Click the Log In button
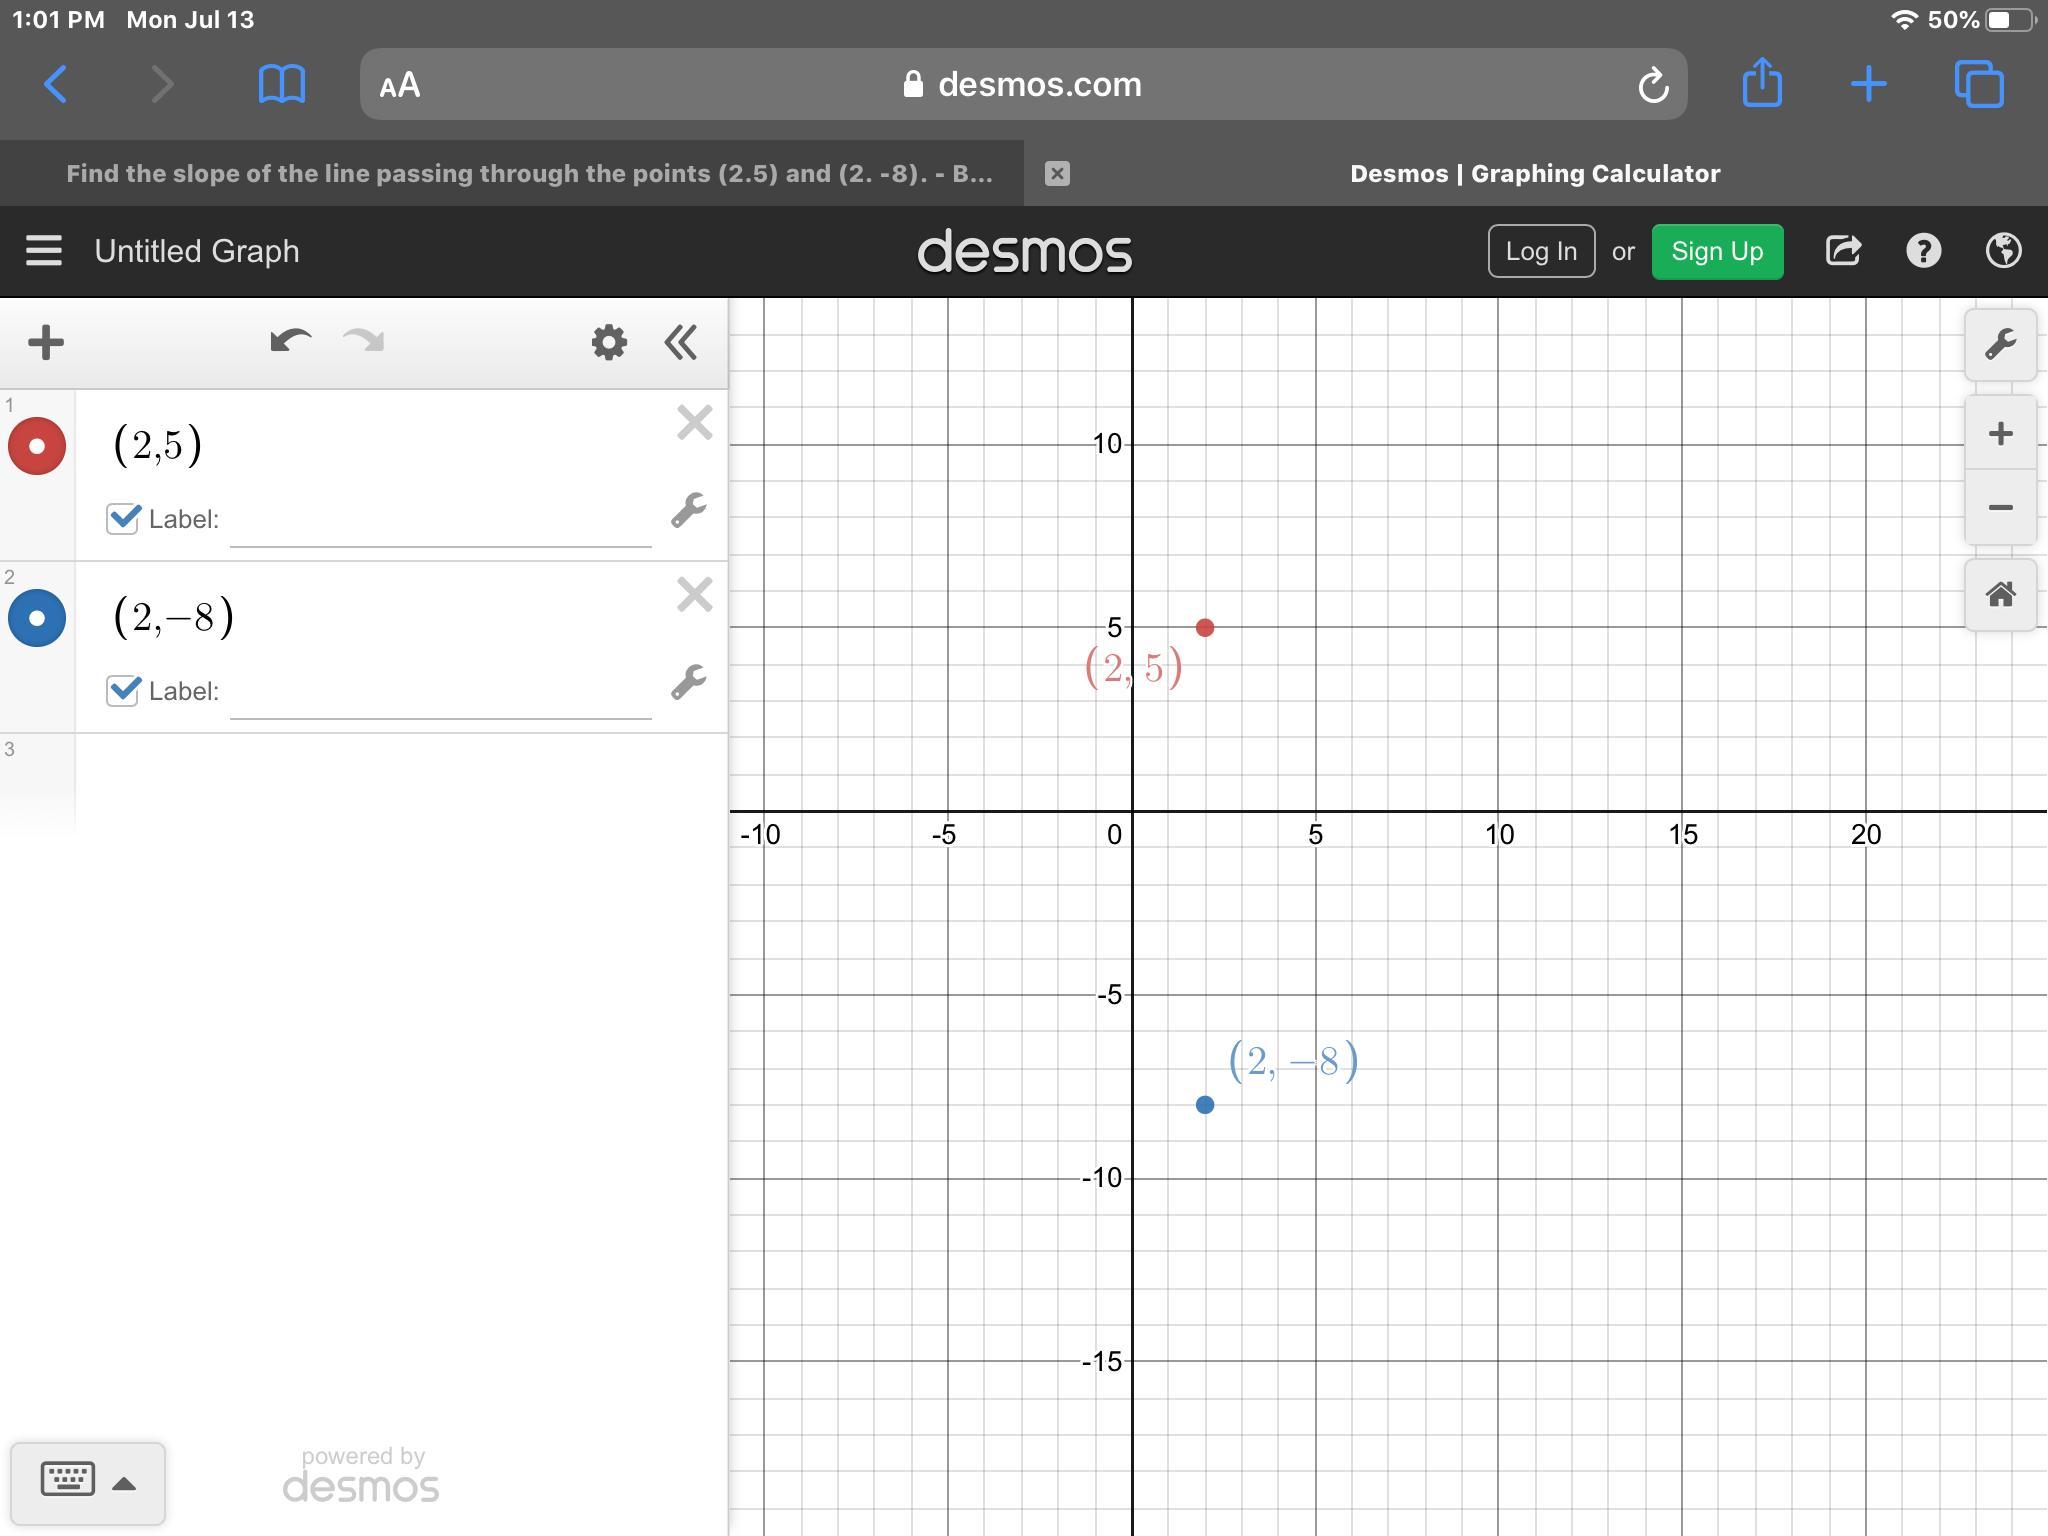Image resolution: width=2048 pixels, height=1536 pixels. (x=1540, y=251)
